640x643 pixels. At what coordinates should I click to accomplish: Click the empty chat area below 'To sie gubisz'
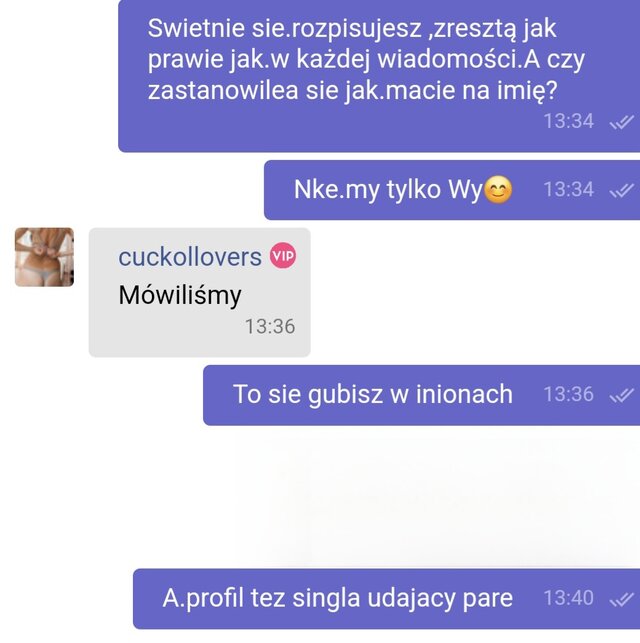(x=320, y=497)
